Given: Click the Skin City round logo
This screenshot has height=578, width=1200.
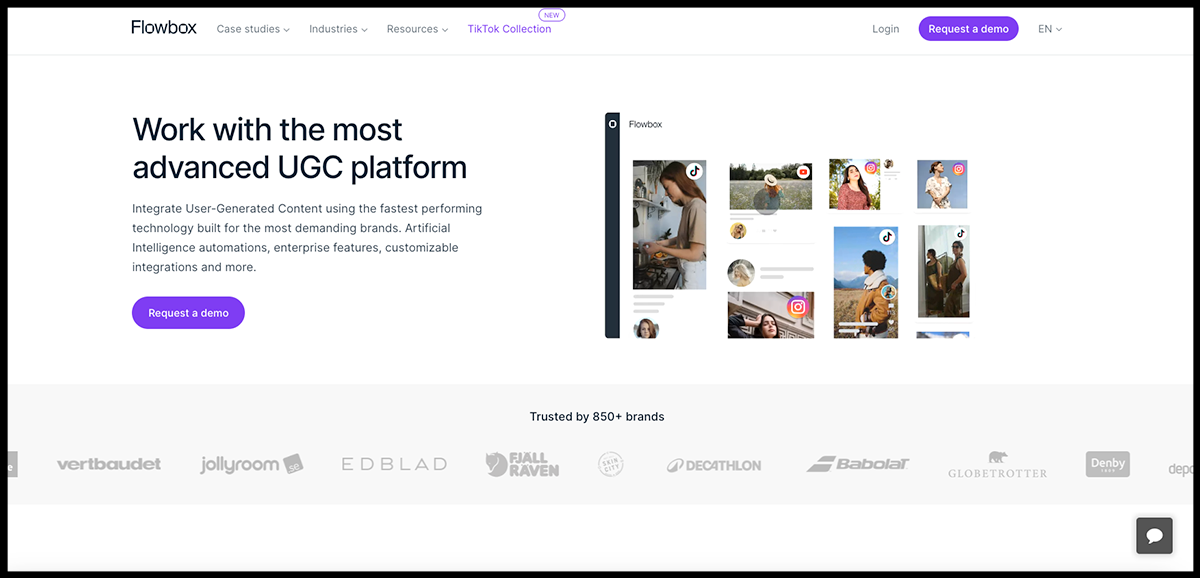Looking at the screenshot, I should pyautogui.click(x=610, y=464).
